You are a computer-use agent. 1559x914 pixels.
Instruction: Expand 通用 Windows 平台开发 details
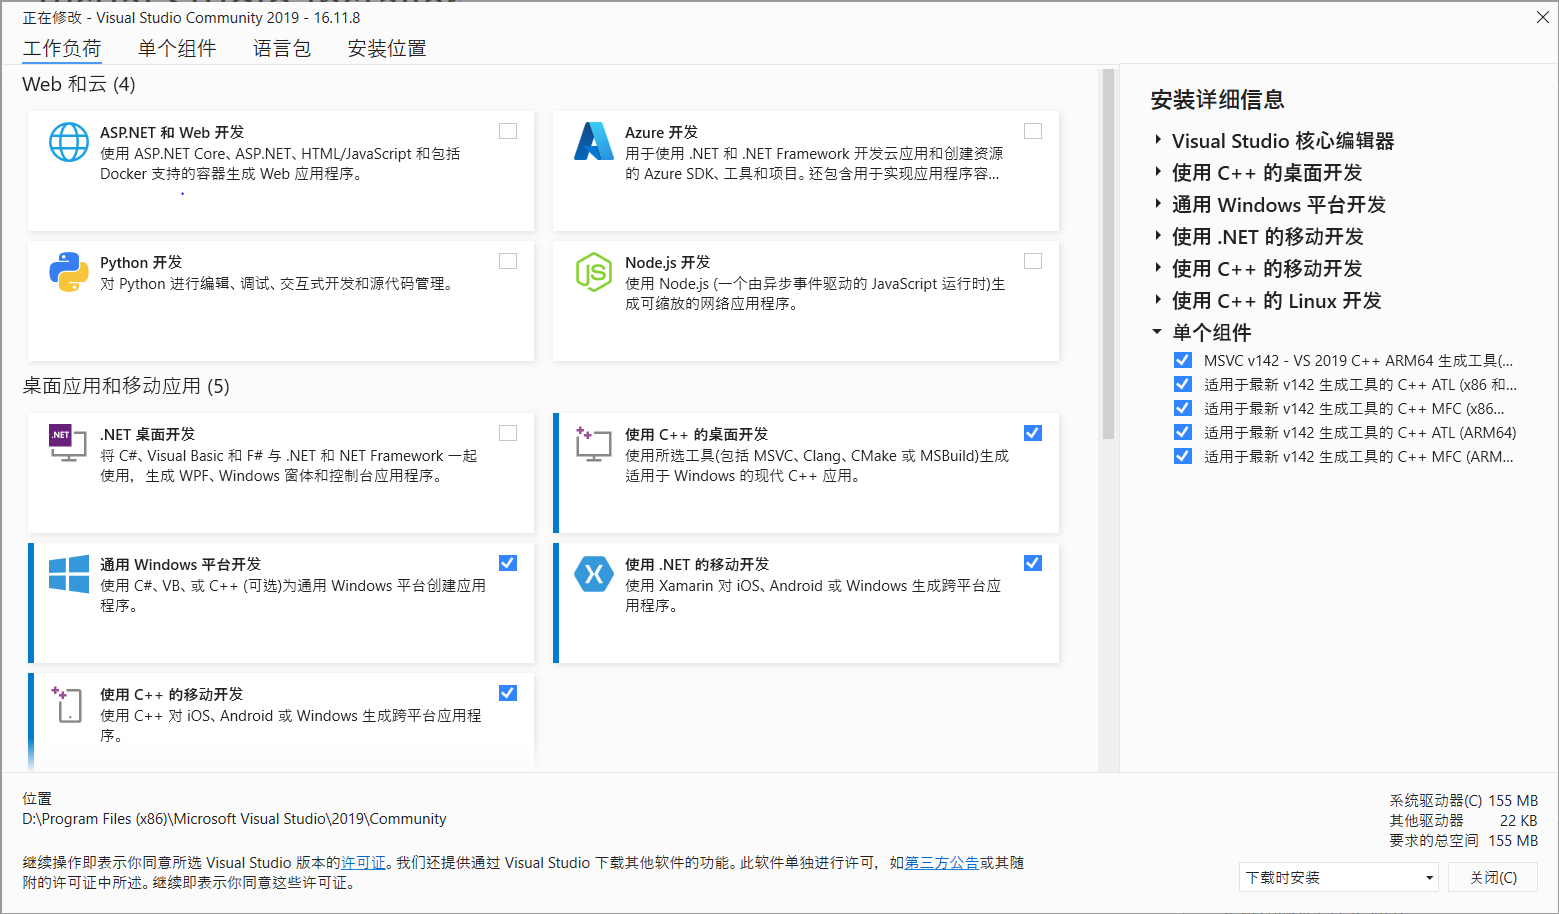coord(1158,204)
